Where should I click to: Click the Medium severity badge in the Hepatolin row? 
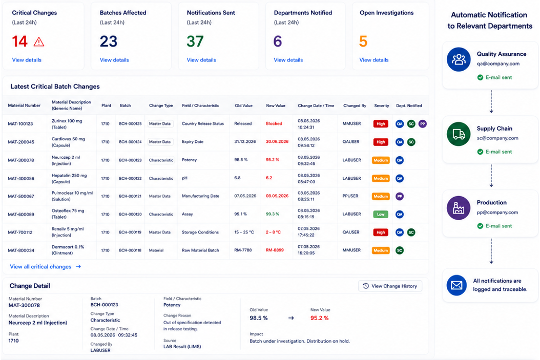click(381, 178)
